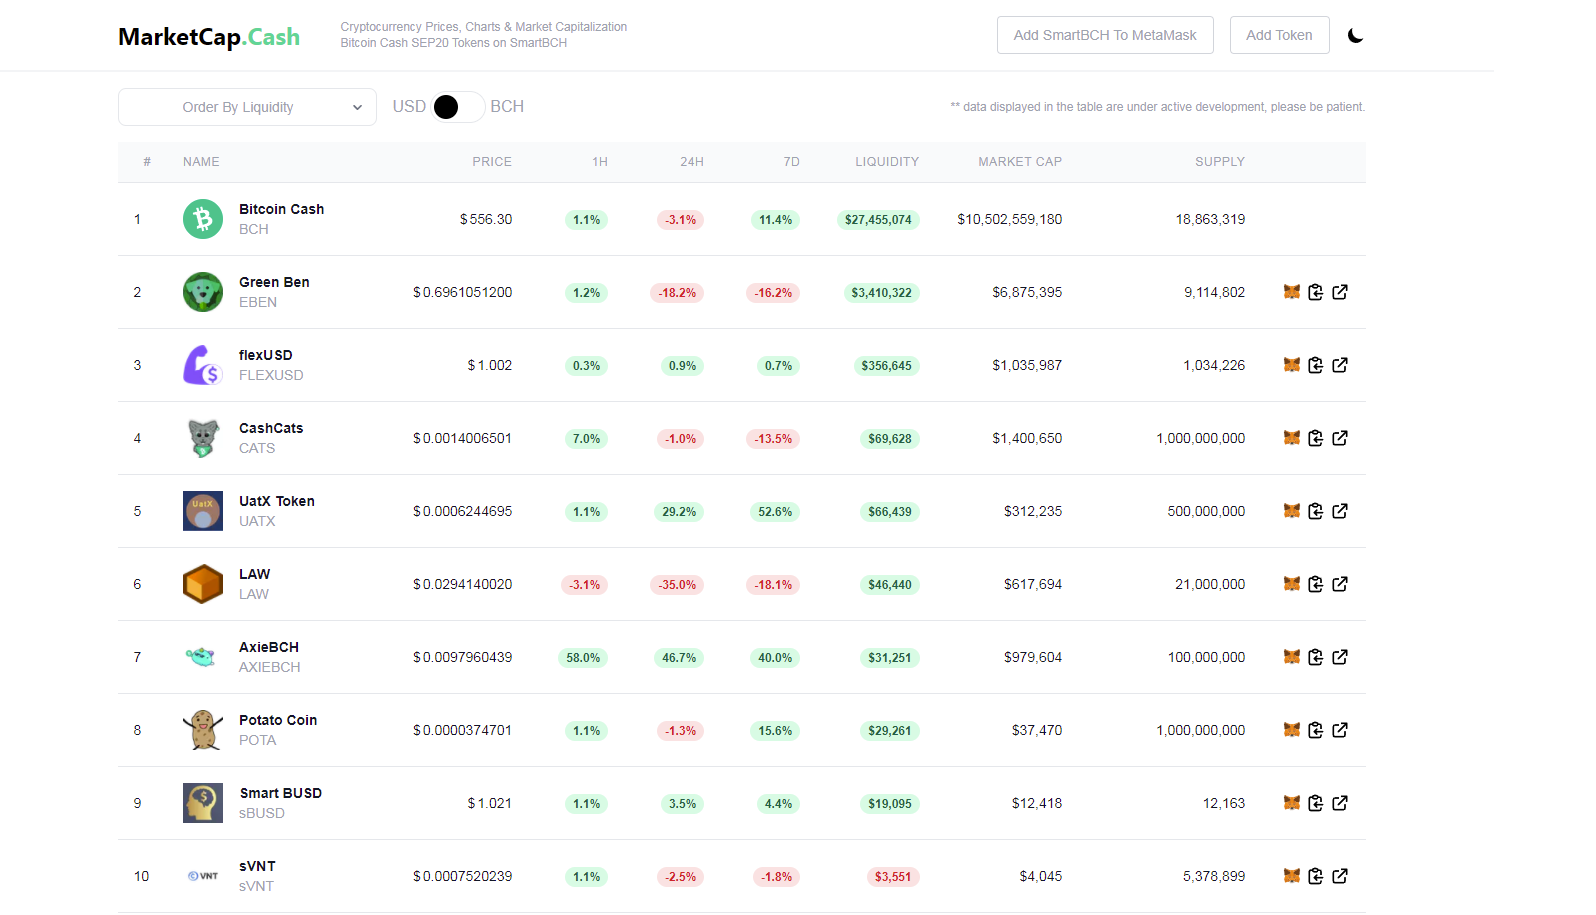Add CashCats to MetaMask via fox icon

click(1292, 438)
